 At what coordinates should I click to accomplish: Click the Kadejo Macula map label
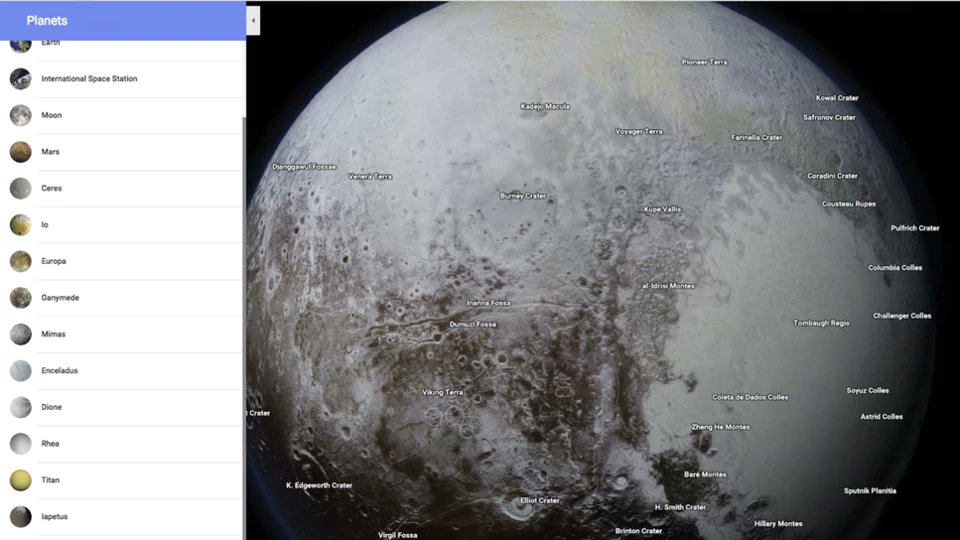(x=545, y=107)
